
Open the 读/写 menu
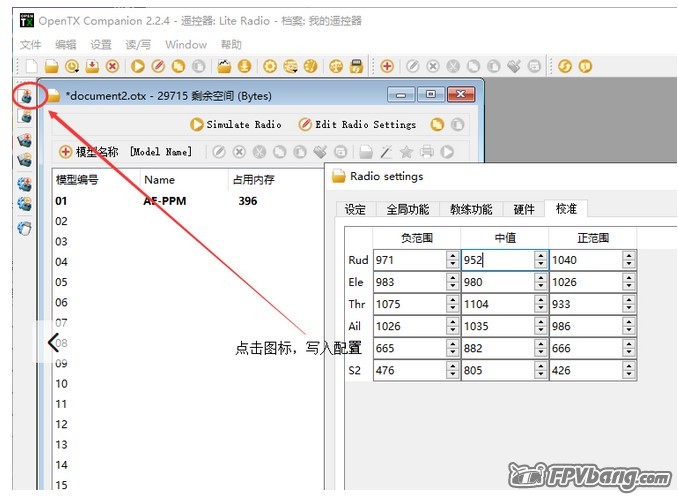(138, 45)
